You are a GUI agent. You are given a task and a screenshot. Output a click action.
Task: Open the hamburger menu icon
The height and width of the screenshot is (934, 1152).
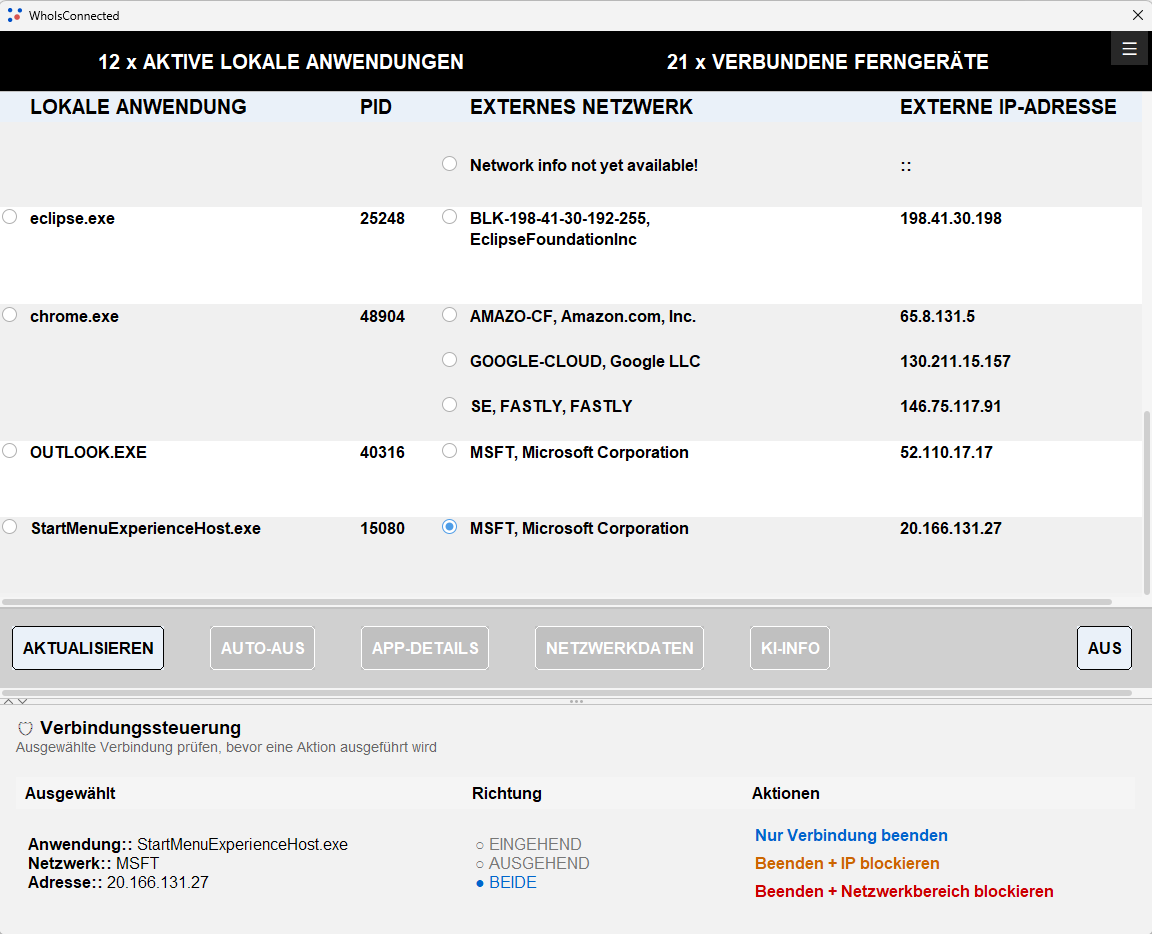pos(1129,49)
